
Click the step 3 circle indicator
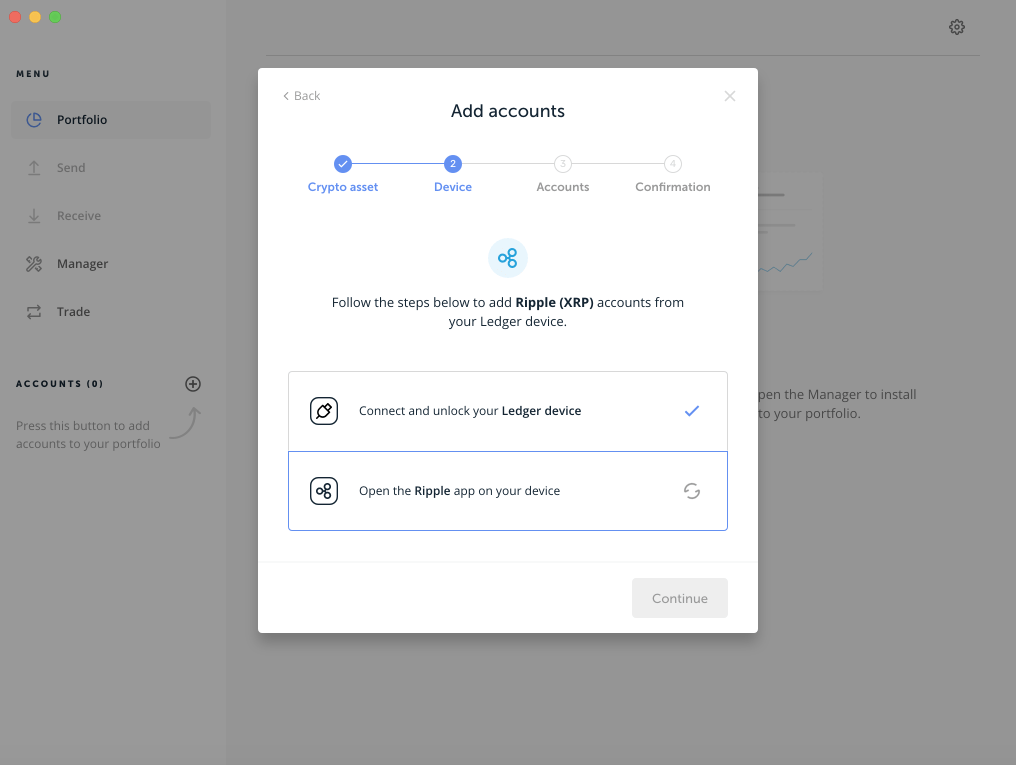point(562,164)
